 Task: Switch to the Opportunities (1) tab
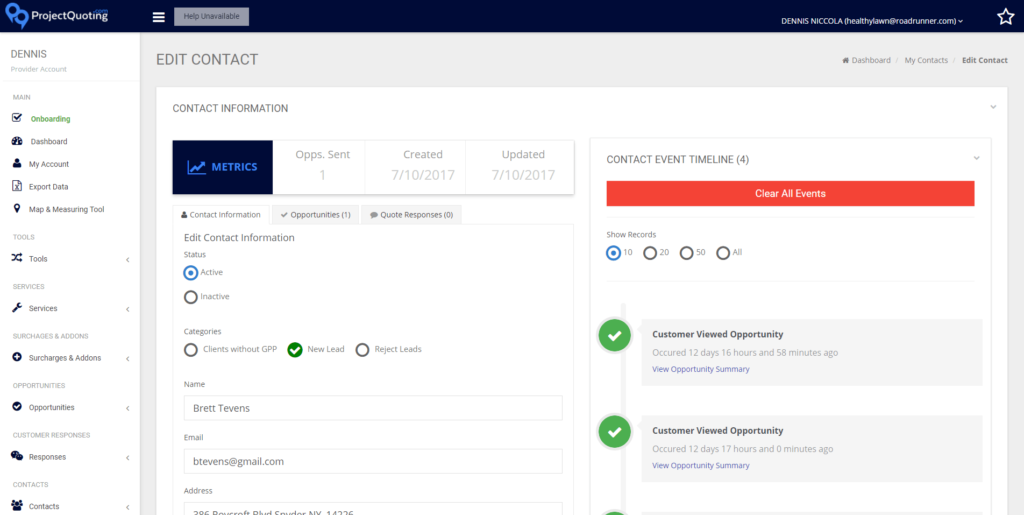pyautogui.click(x=315, y=214)
